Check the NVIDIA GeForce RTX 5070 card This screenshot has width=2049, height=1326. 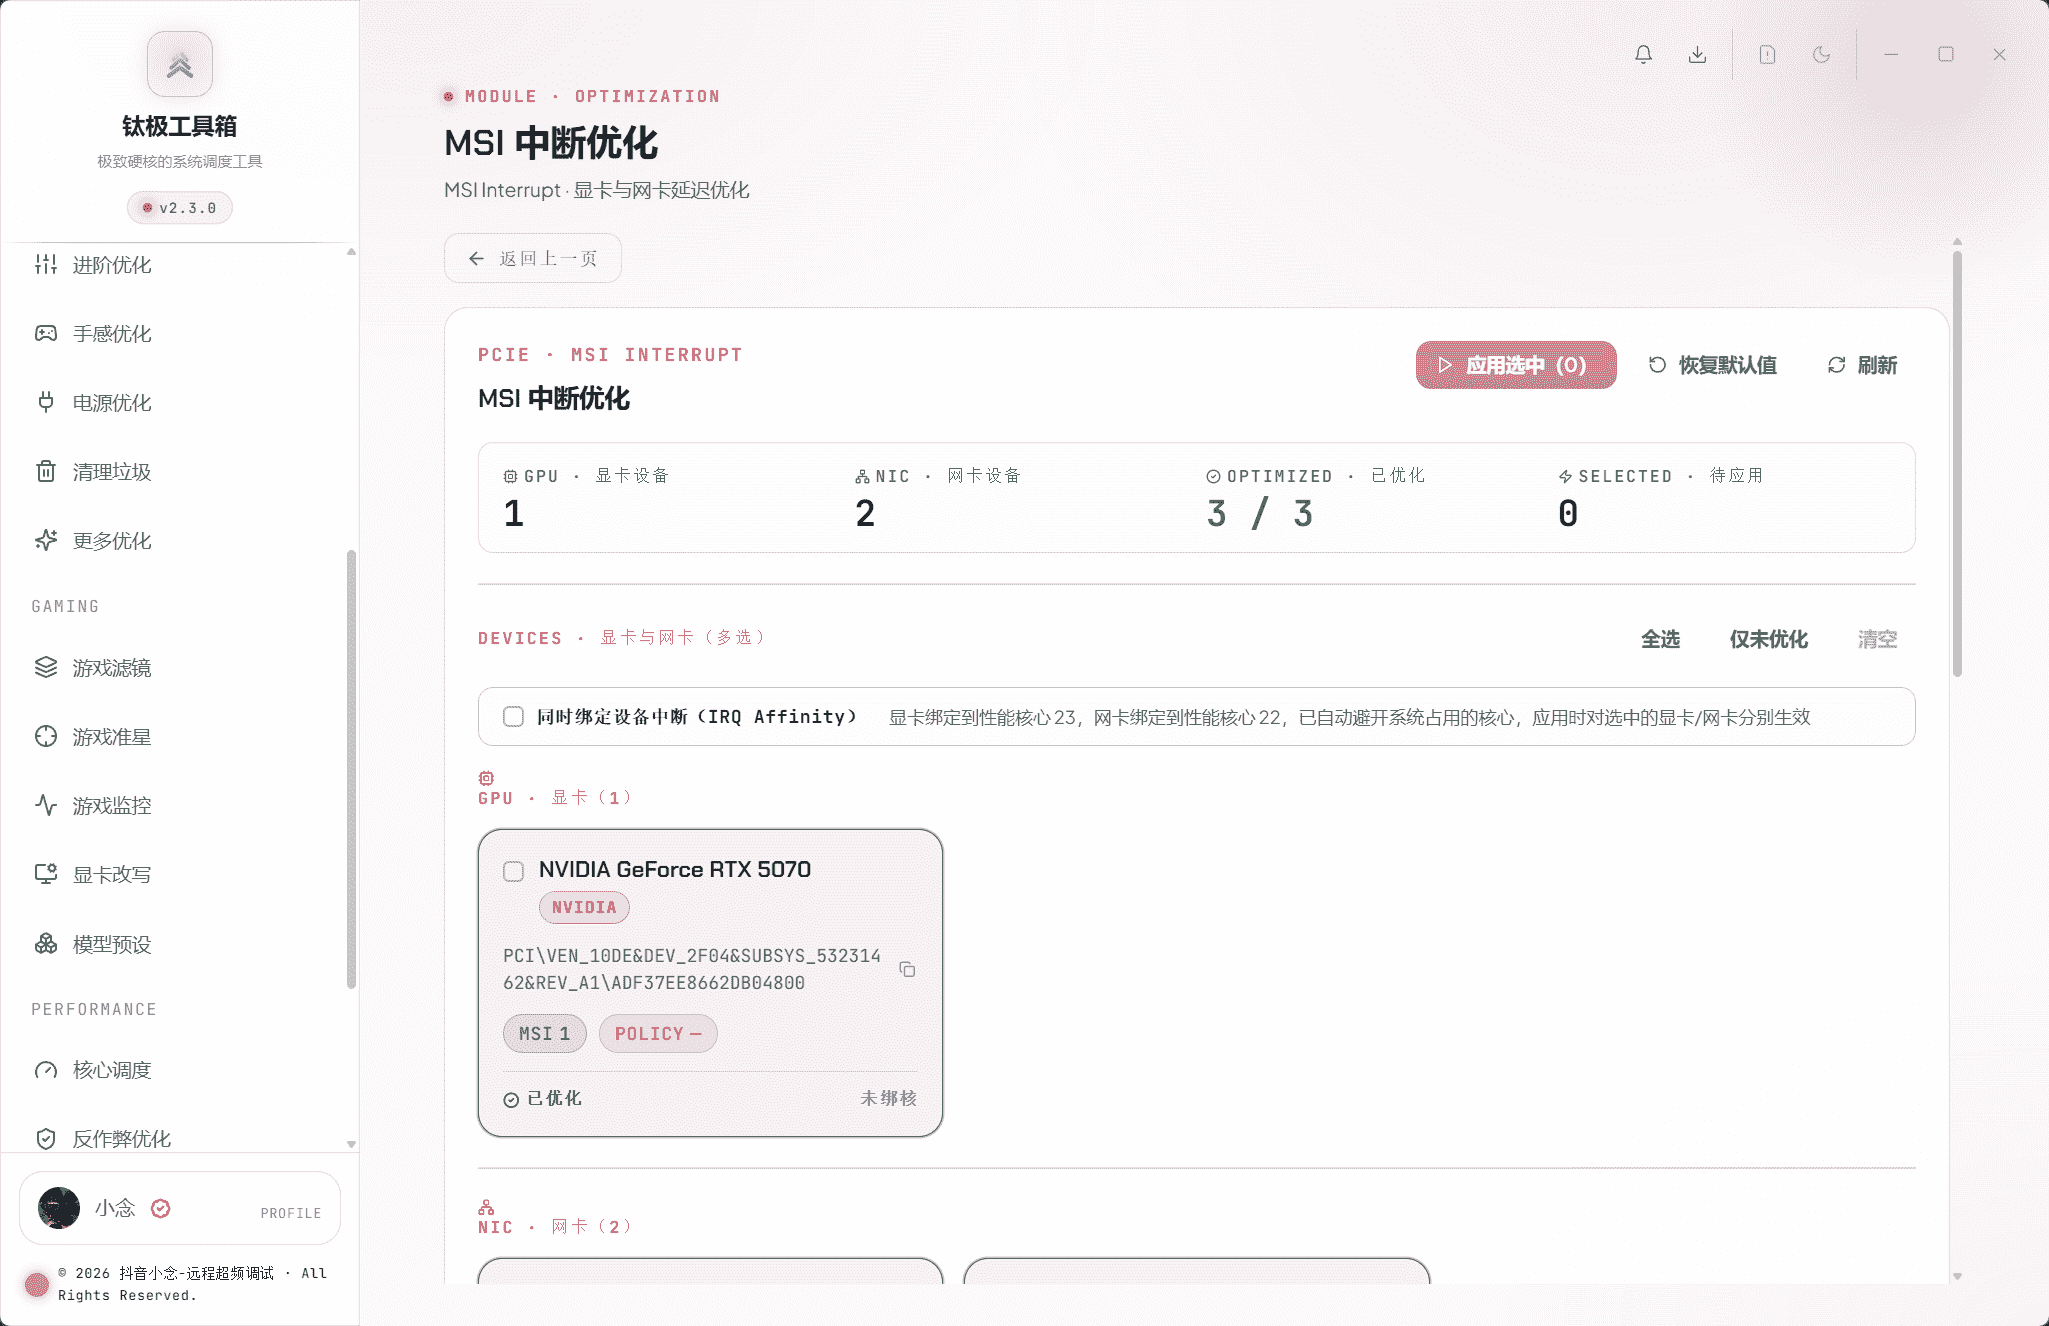click(x=513, y=871)
